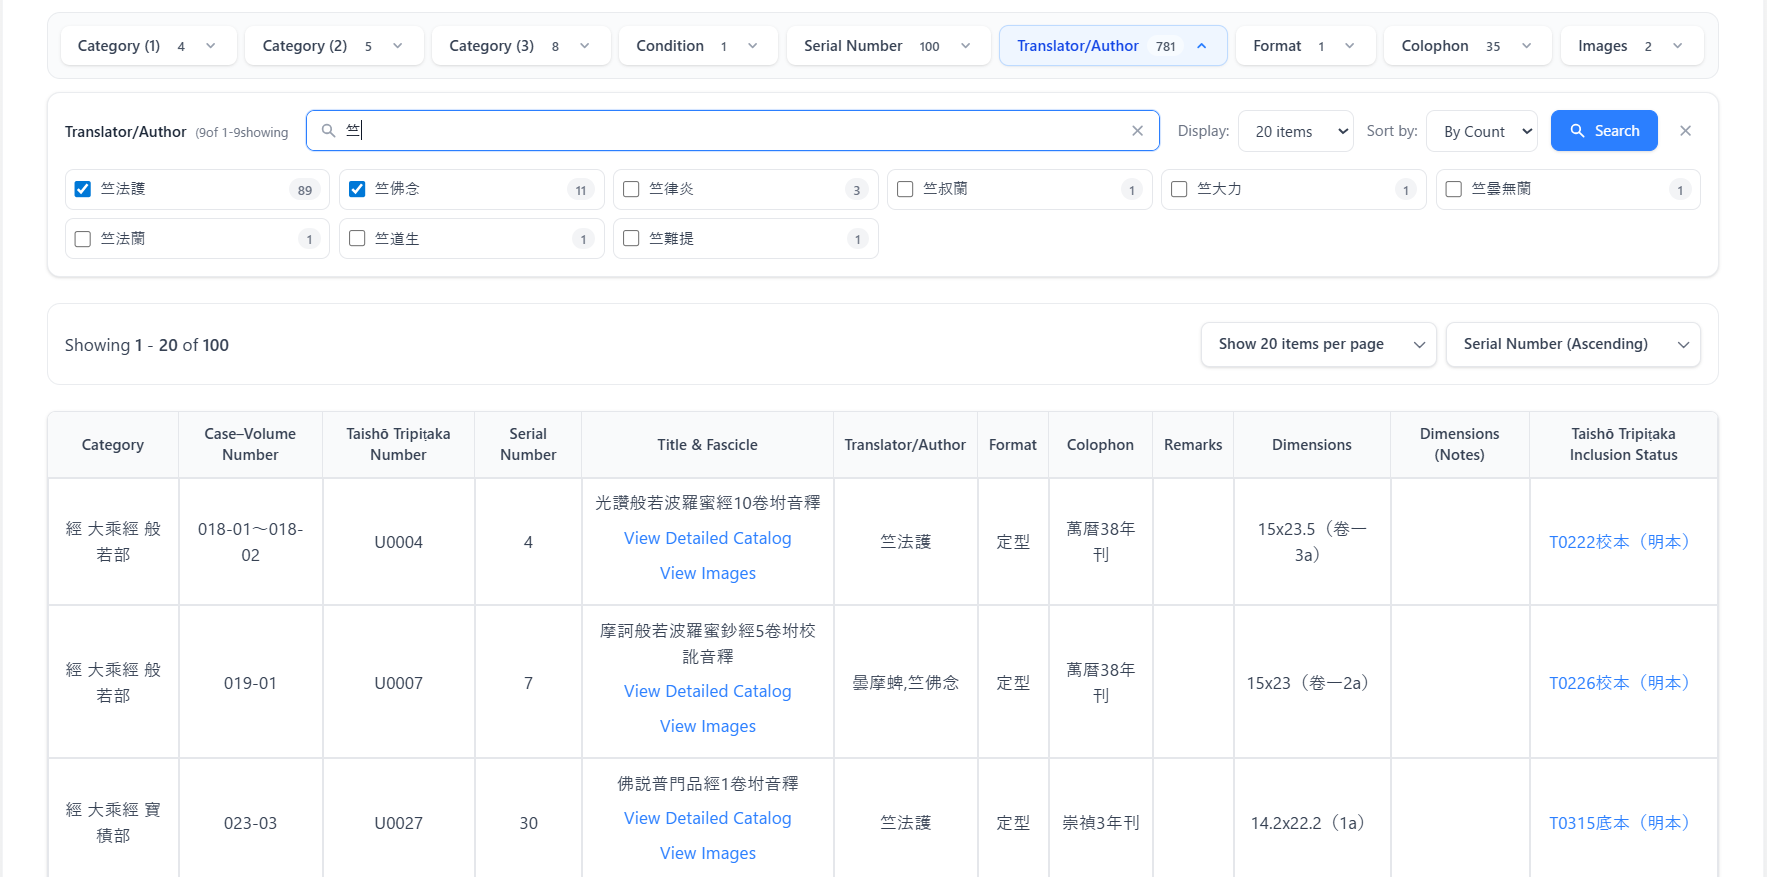Enable the 竺曇無蘭 filter checkbox
The width and height of the screenshot is (1767, 877).
click(x=1454, y=189)
